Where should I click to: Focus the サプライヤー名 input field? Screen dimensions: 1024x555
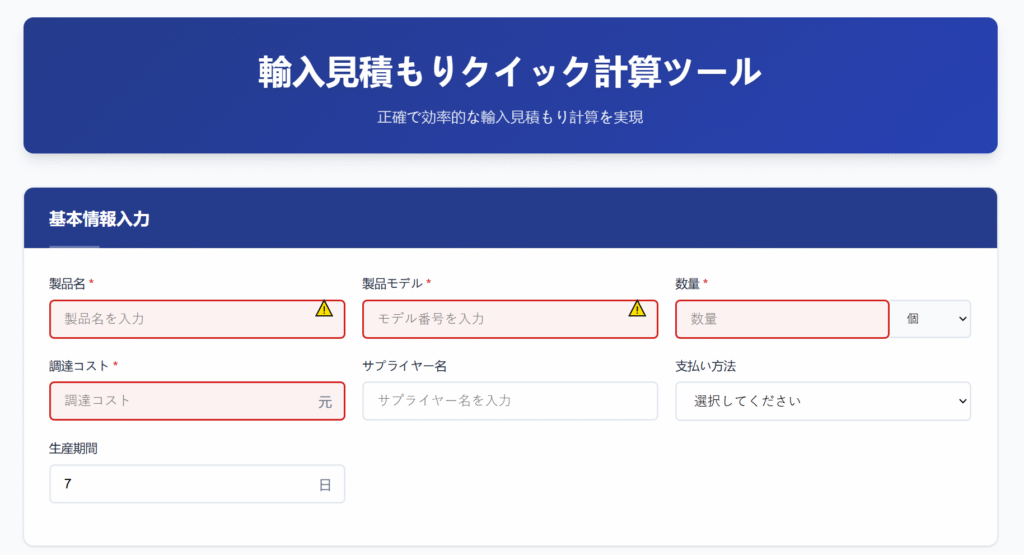(510, 401)
